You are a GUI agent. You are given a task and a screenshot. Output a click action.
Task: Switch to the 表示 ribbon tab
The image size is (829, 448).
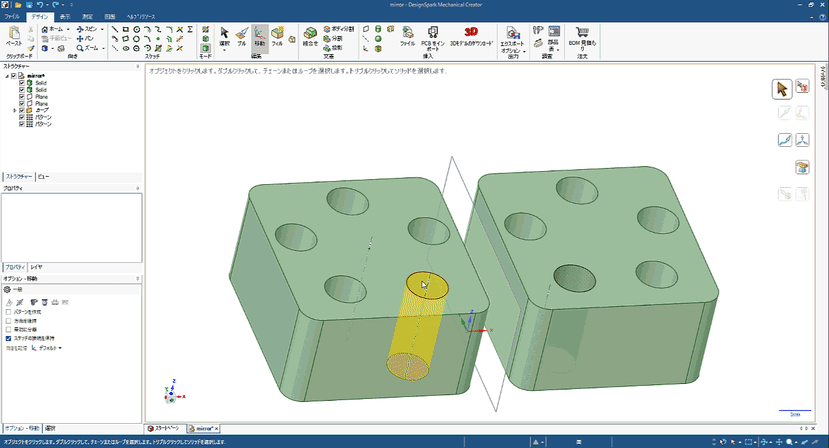pyautogui.click(x=65, y=16)
